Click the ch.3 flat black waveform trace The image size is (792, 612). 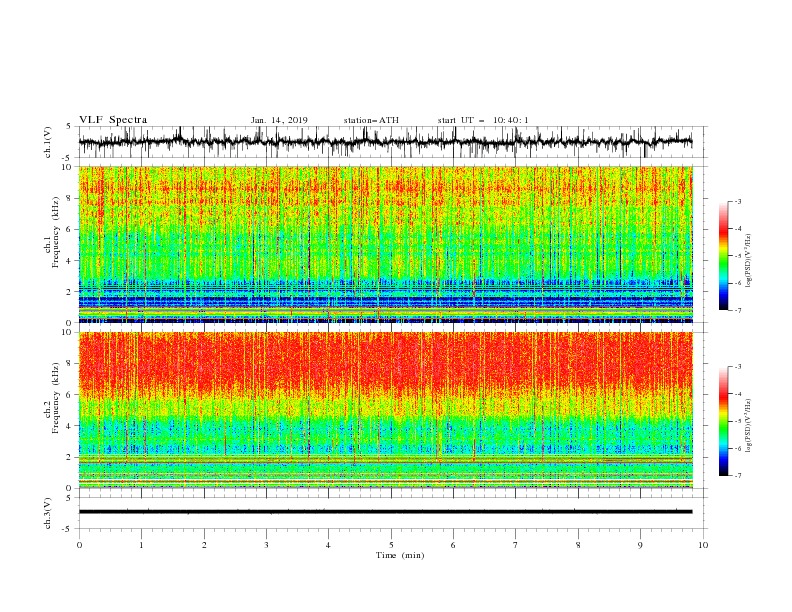[x=385, y=512]
